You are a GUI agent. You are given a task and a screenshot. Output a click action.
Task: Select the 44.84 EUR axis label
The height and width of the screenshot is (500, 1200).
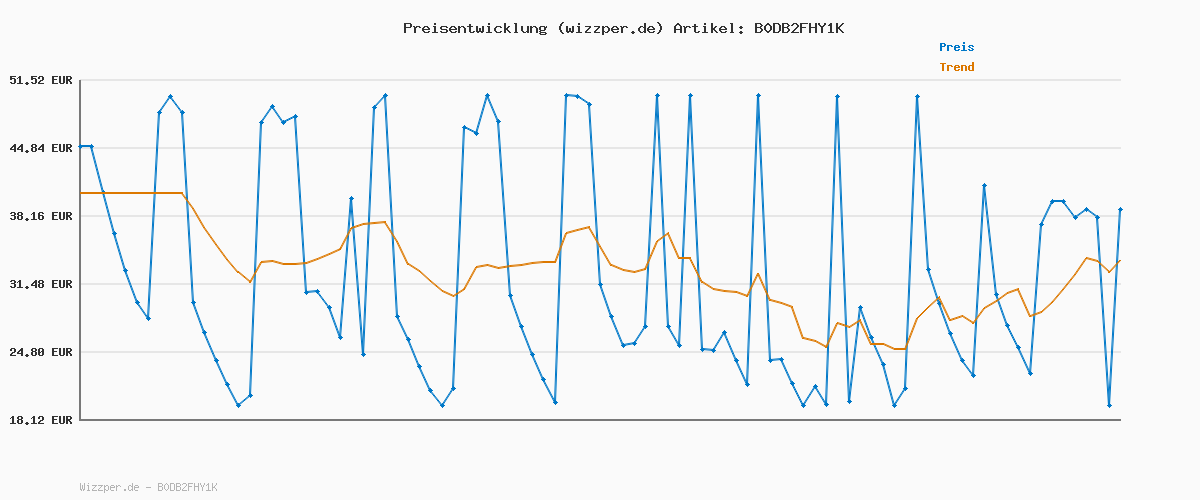pyautogui.click(x=41, y=148)
